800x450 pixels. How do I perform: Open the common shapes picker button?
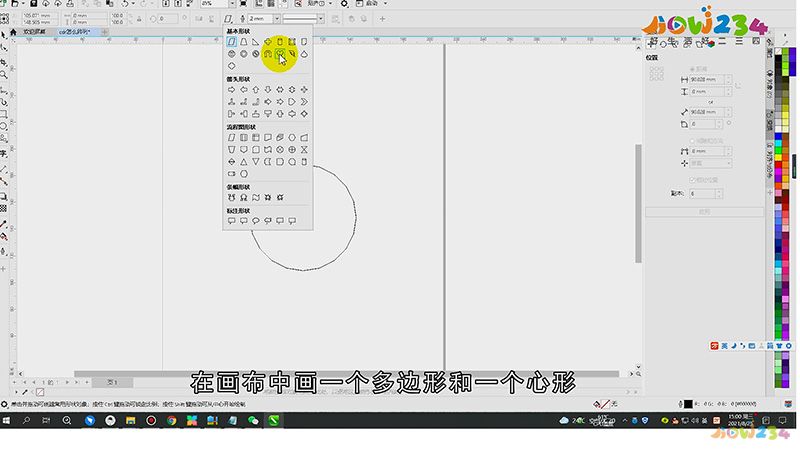point(229,19)
